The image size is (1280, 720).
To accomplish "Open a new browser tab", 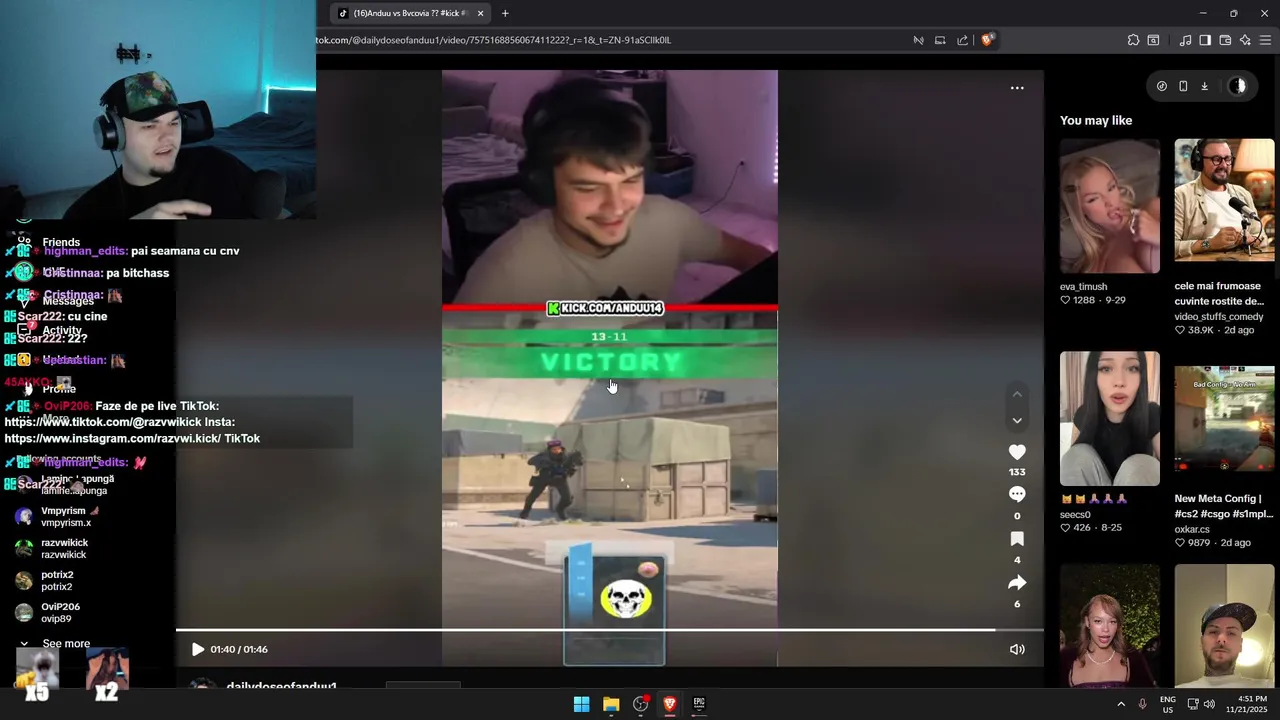I will [x=505, y=13].
